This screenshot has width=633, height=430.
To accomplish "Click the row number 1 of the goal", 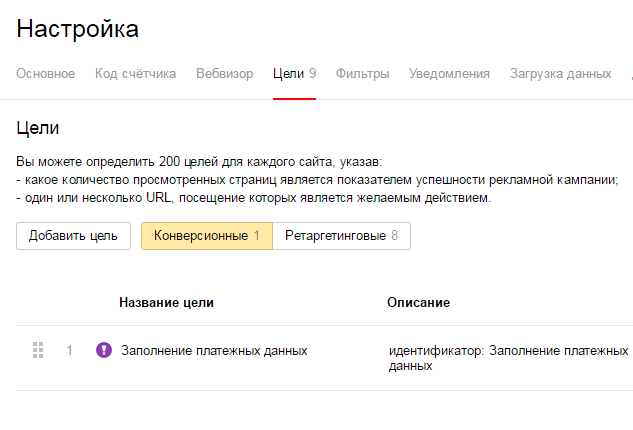I will pos(70,351).
